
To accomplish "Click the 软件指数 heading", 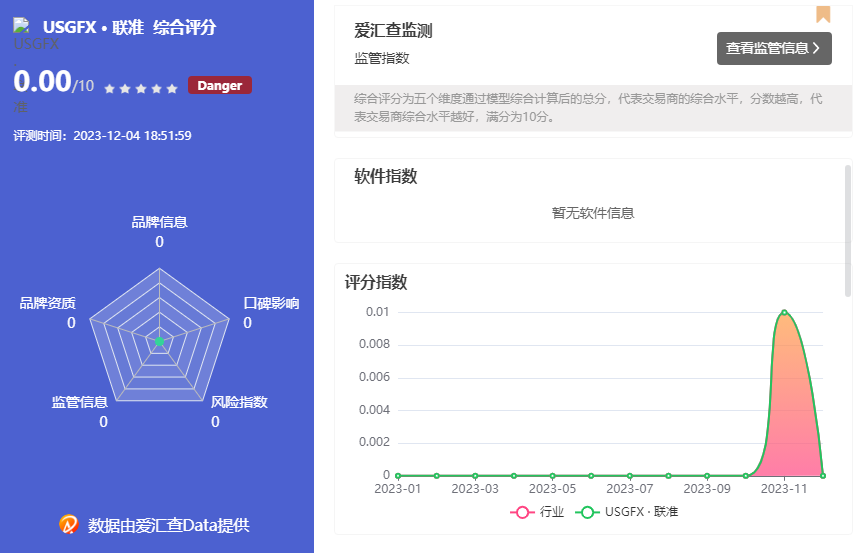I will coord(385,176).
